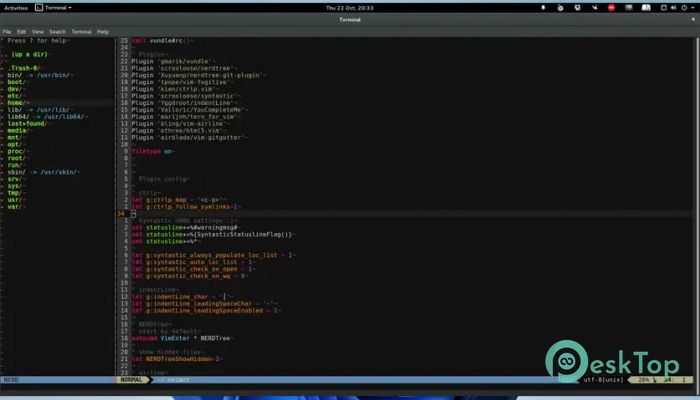Click the Plugin 'bling/vim-airline' line
The width and height of the screenshot is (700, 400).
[x=180, y=124]
